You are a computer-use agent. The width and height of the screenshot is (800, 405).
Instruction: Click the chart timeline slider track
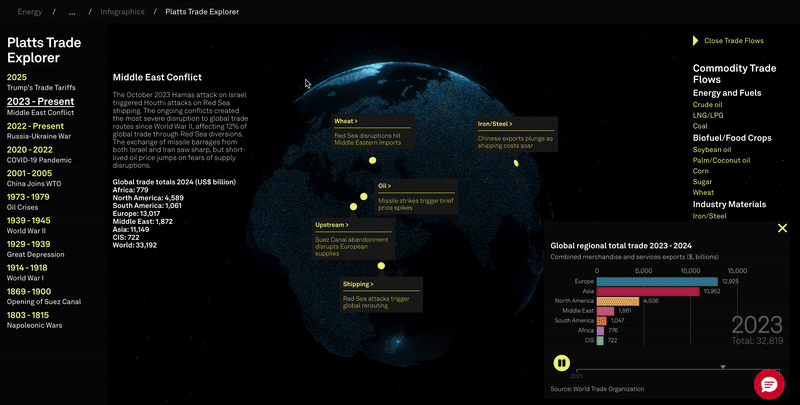pos(678,370)
